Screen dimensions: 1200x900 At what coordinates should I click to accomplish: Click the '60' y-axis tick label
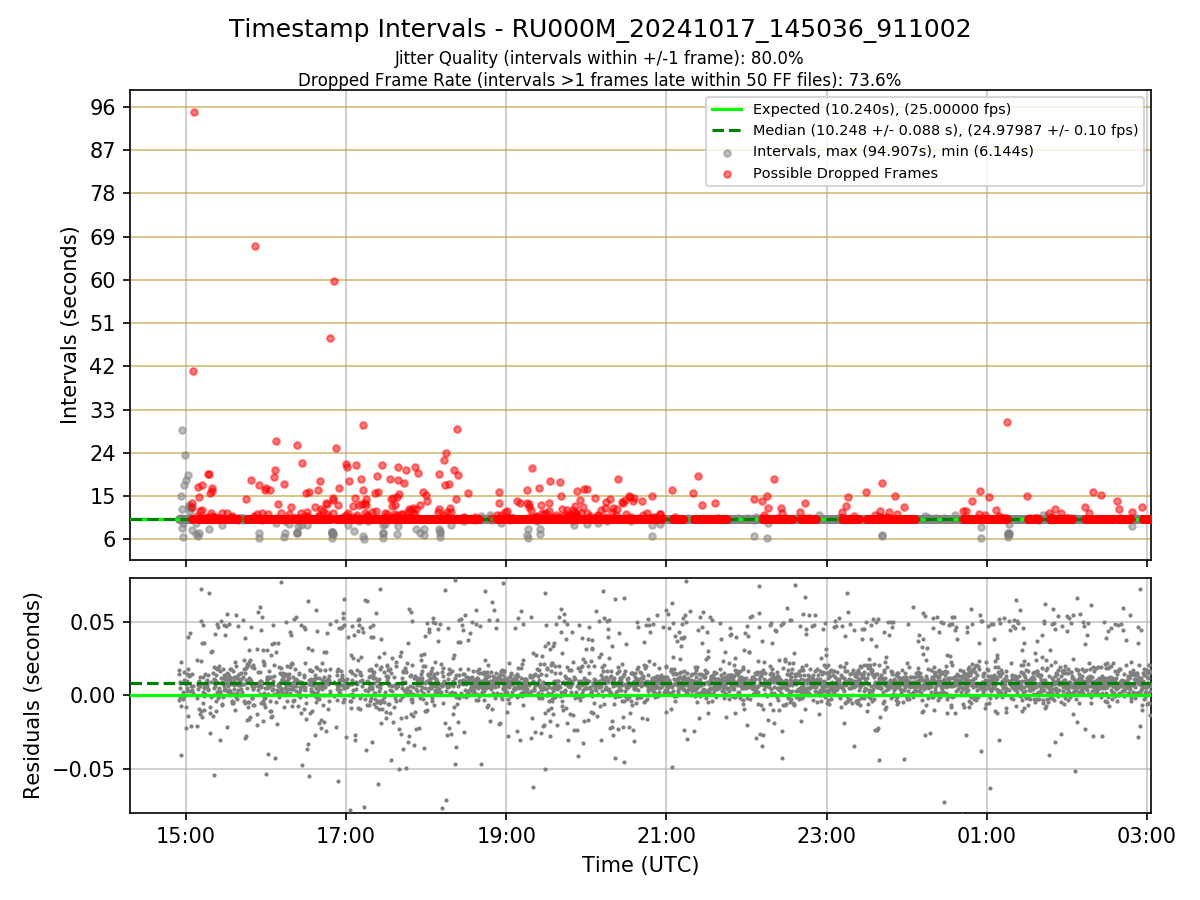(x=104, y=280)
